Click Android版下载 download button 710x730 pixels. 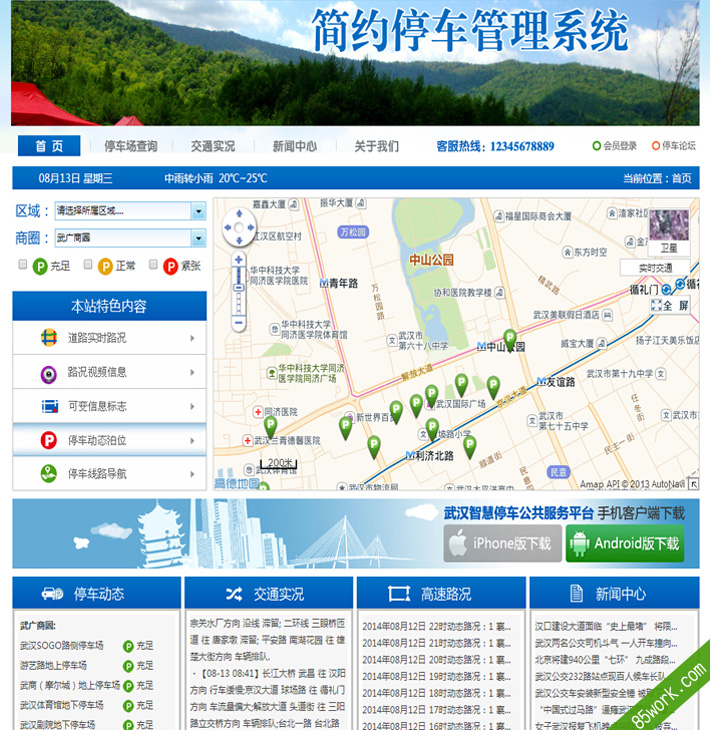coord(625,543)
